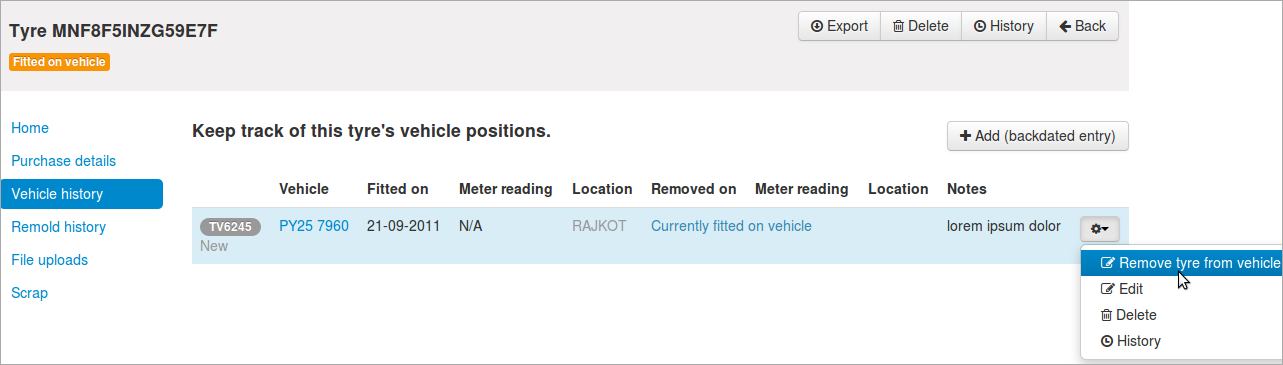Click the Export button
Screen dimensions: 1283x365
pyautogui.click(x=839, y=26)
